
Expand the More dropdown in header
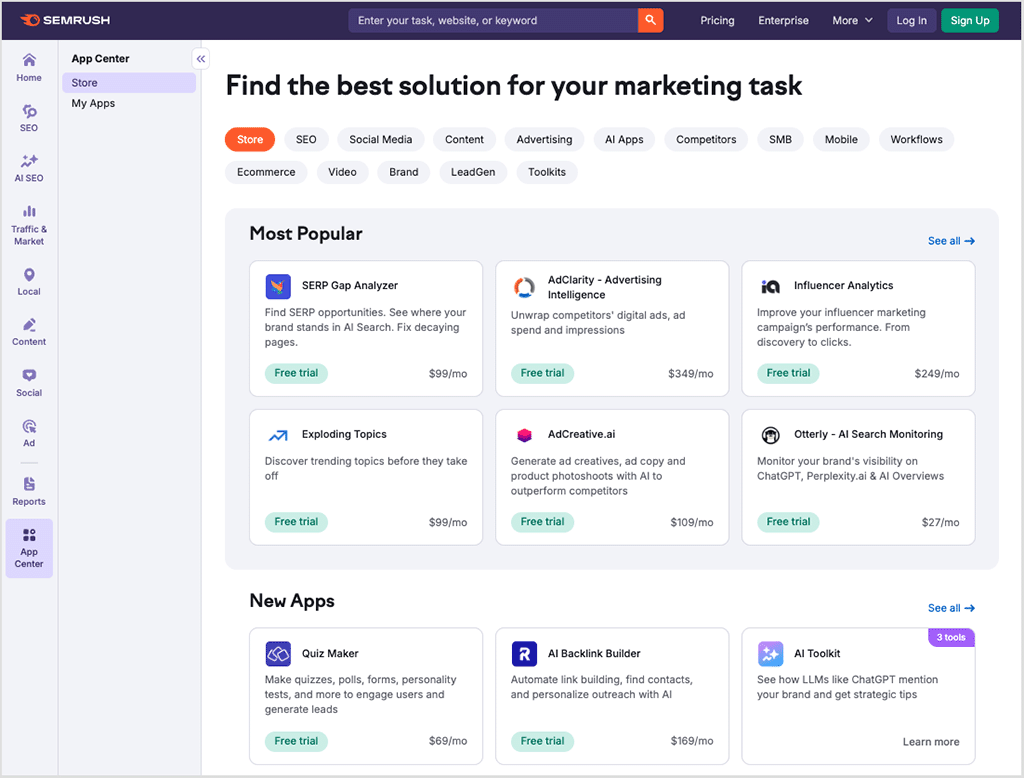[852, 20]
